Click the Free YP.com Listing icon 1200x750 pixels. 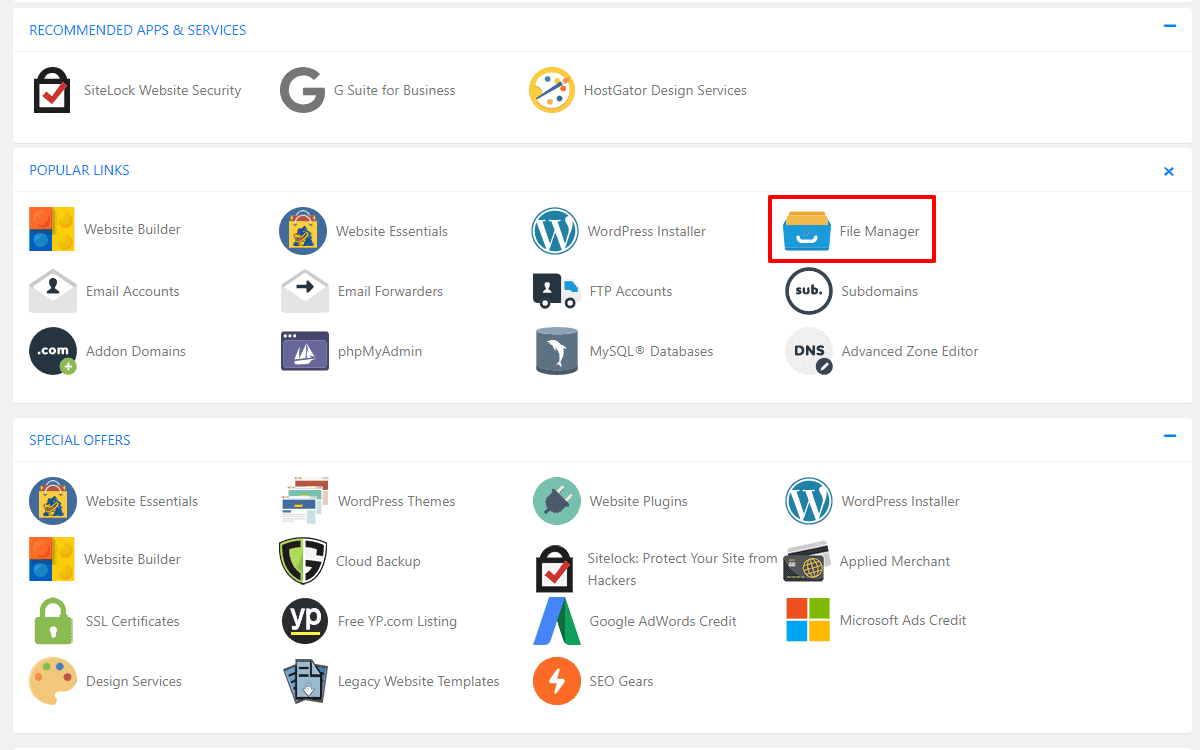(305, 621)
